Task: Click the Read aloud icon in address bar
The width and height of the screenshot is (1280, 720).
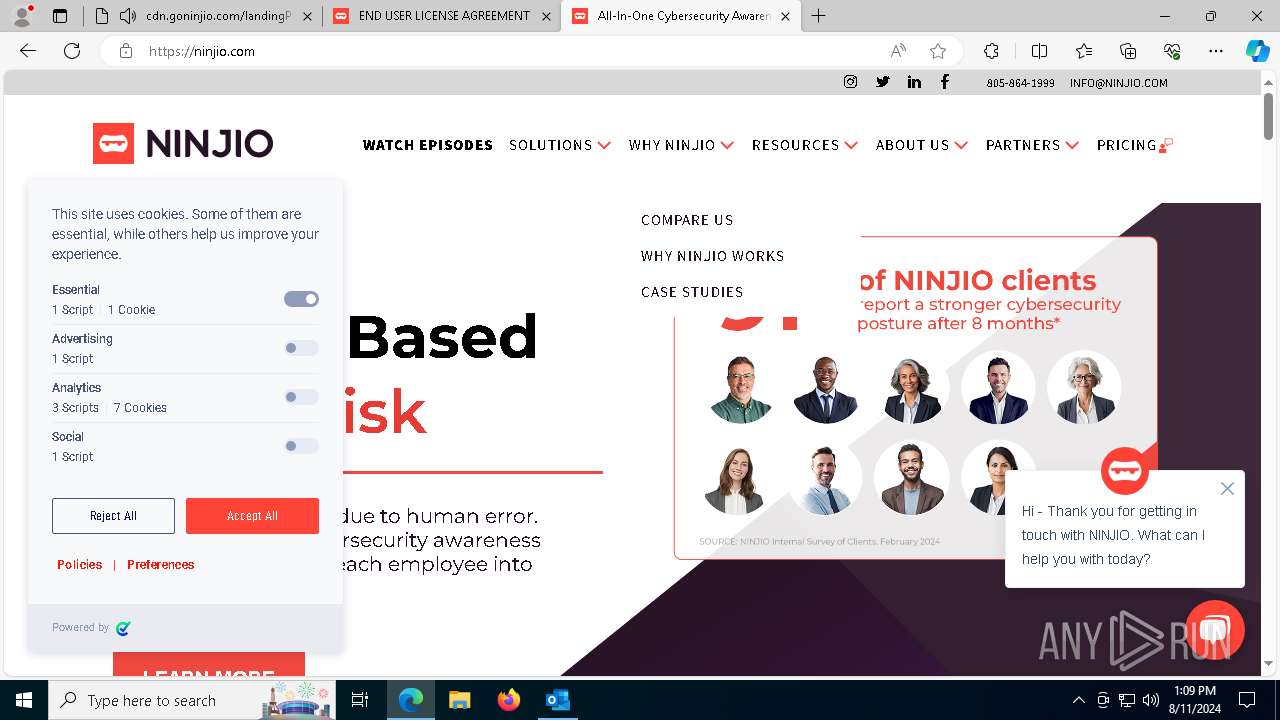Action: coord(898,51)
